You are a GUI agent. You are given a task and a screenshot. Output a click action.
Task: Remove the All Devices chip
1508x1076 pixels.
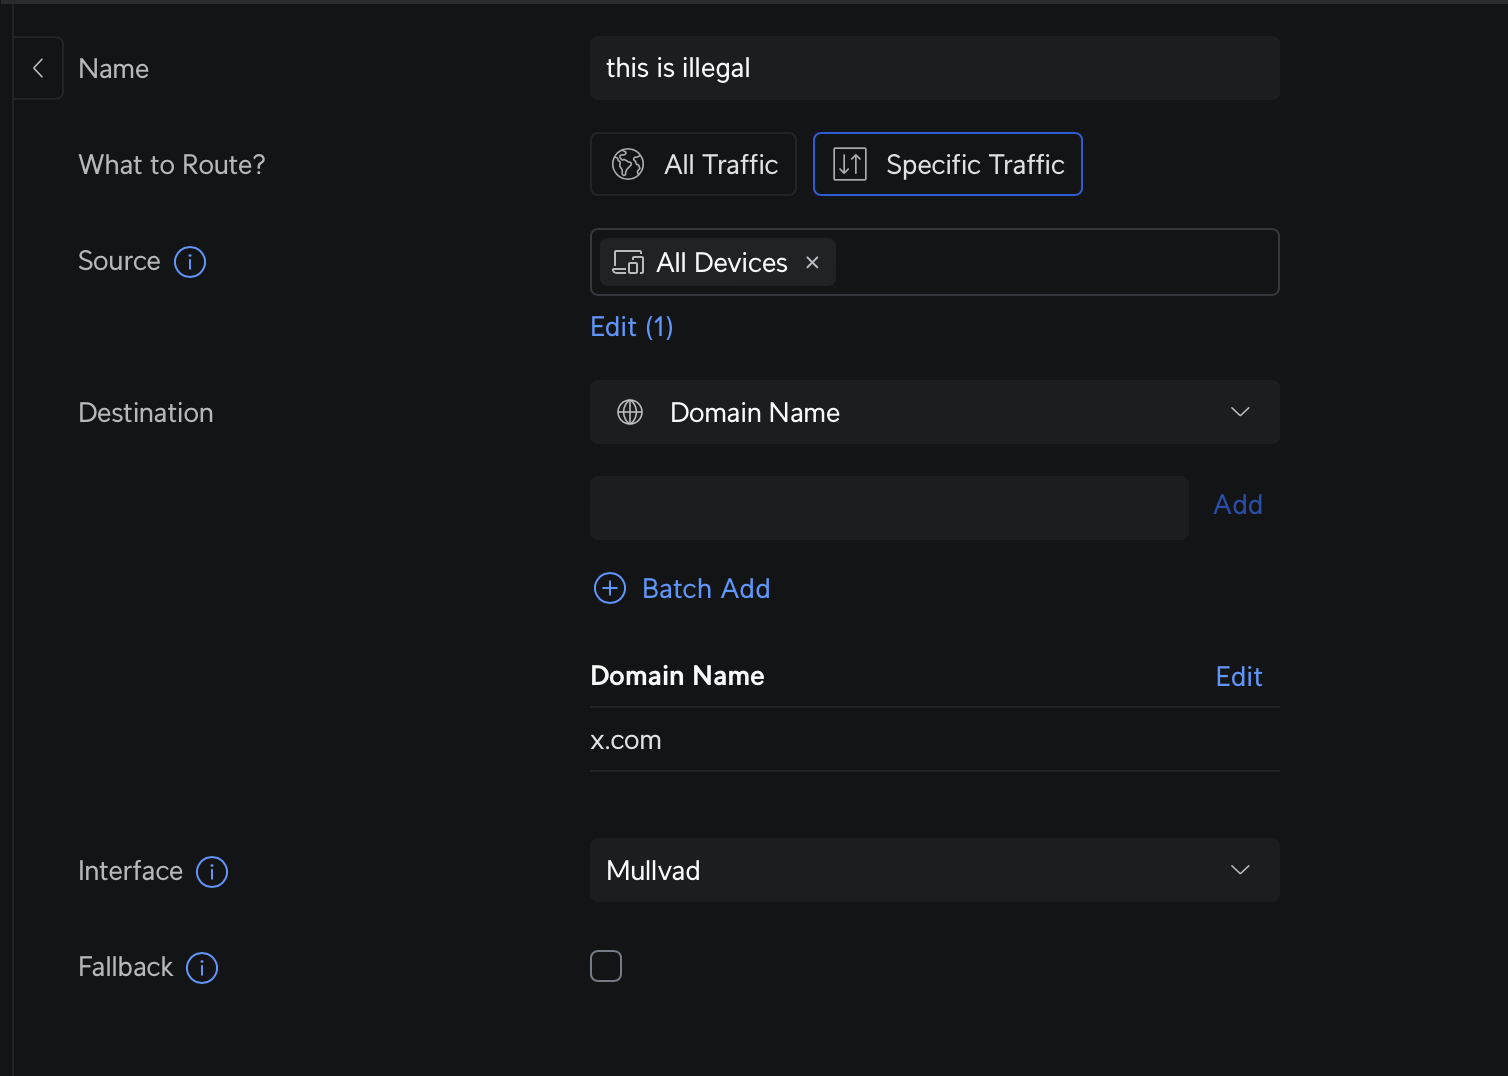click(x=812, y=262)
